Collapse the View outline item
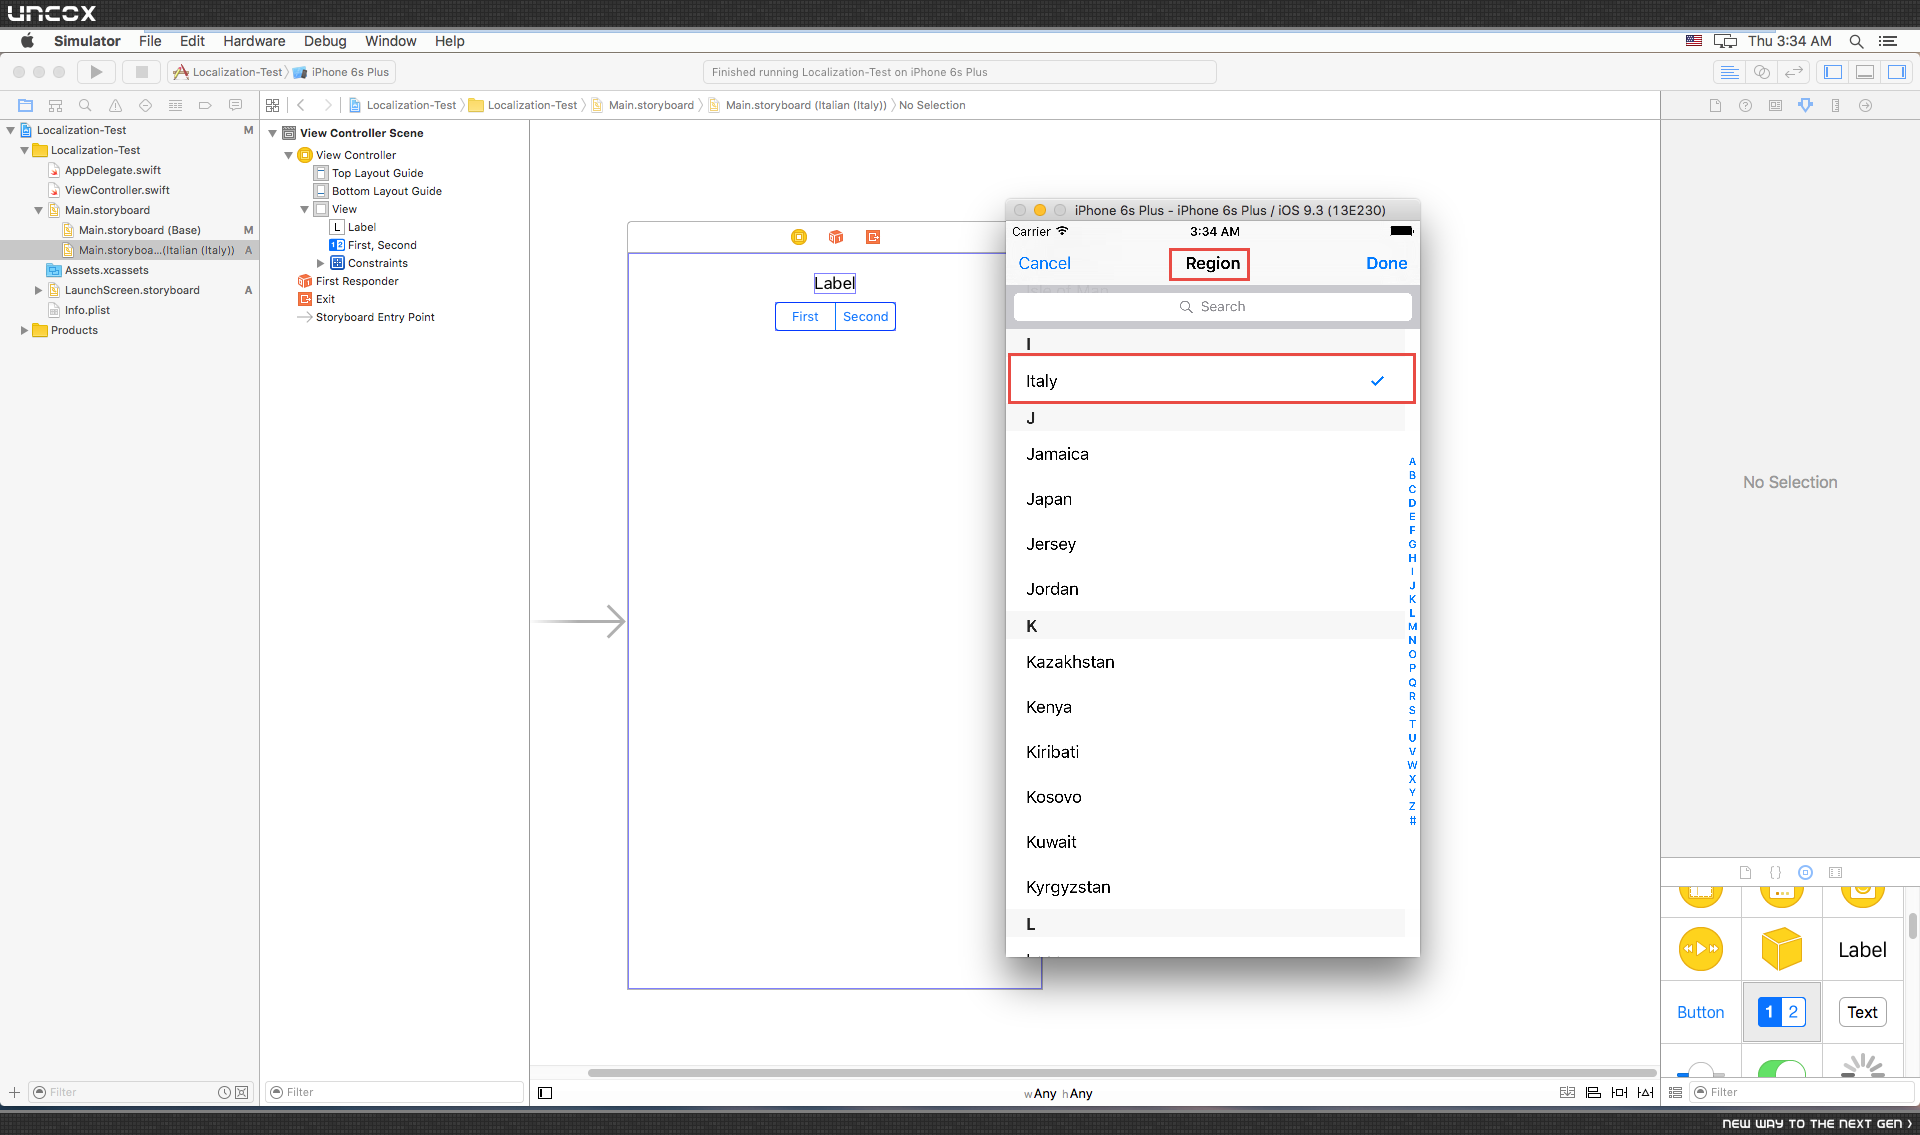The height and width of the screenshot is (1135, 1920). 305,209
